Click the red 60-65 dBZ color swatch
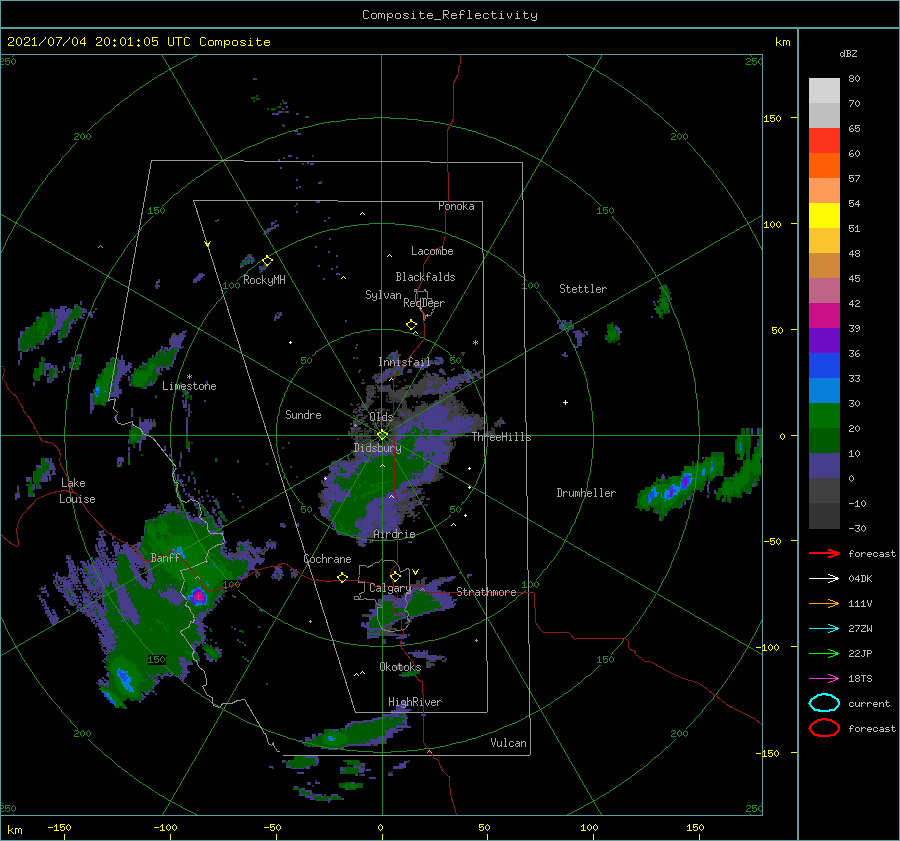 click(824, 141)
